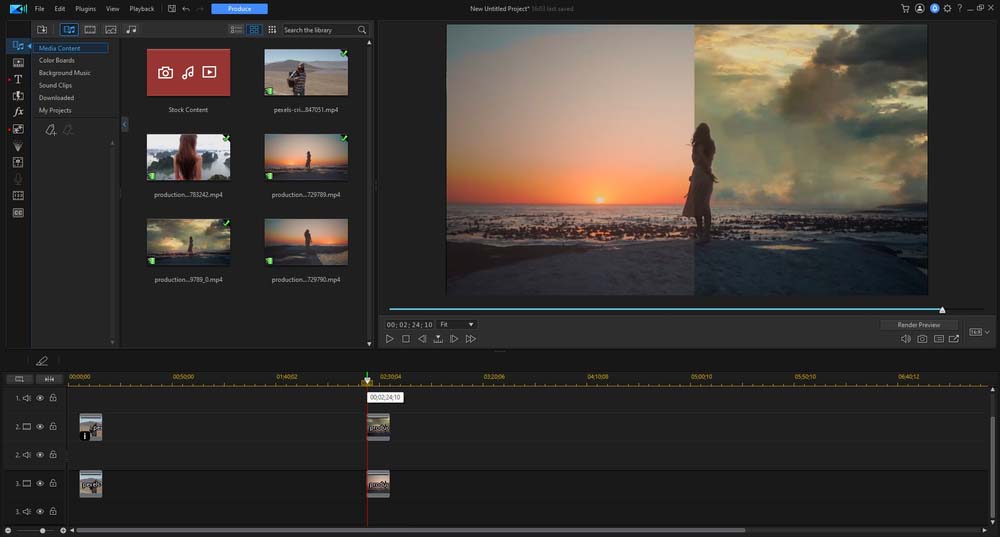Screen dimensions: 1000x537
Task: Open the View menu
Action: [x=113, y=9]
